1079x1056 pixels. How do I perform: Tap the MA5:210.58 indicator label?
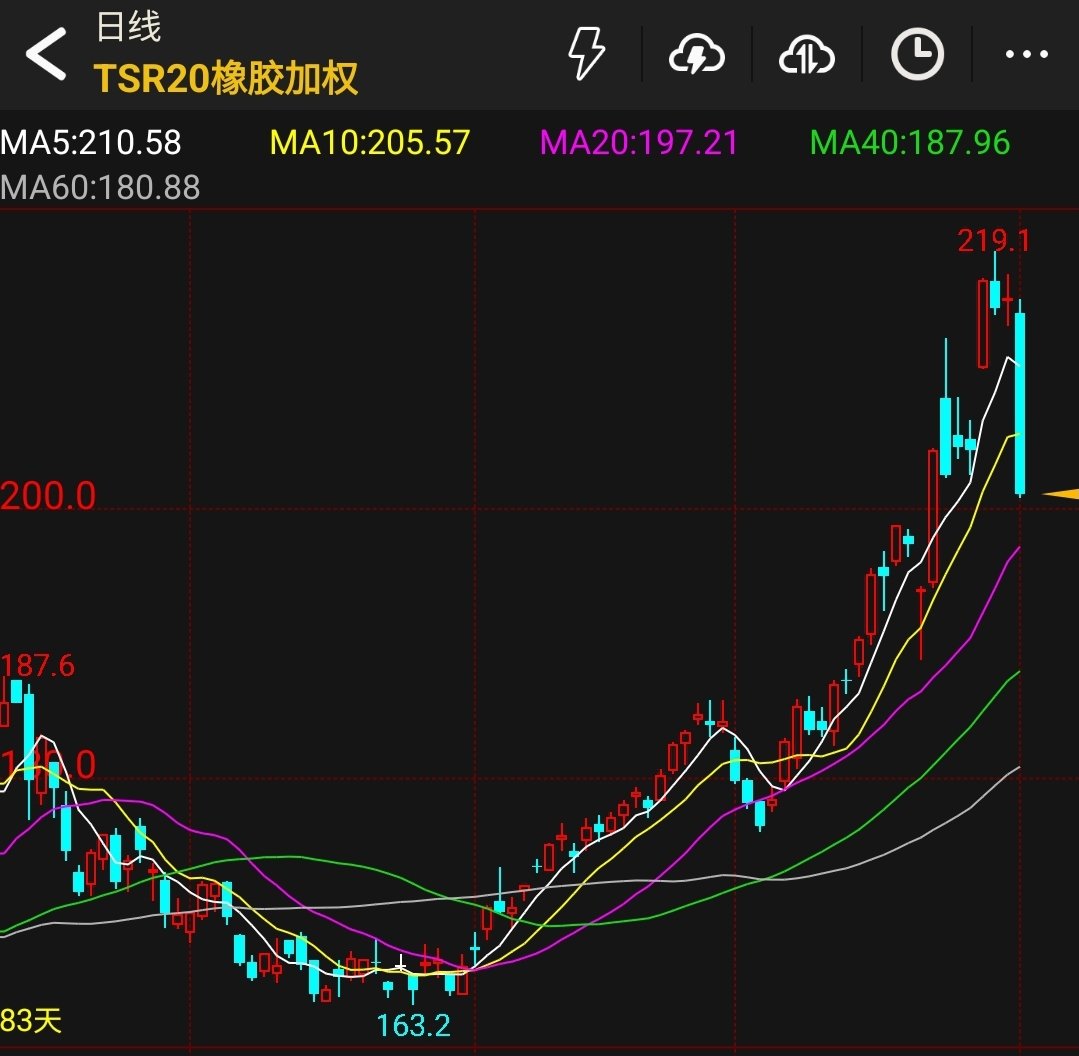point(91,143)
